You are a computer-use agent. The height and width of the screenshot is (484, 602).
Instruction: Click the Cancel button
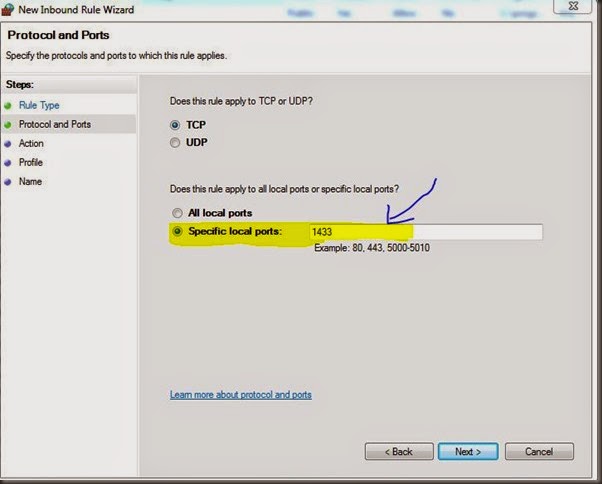539,451
